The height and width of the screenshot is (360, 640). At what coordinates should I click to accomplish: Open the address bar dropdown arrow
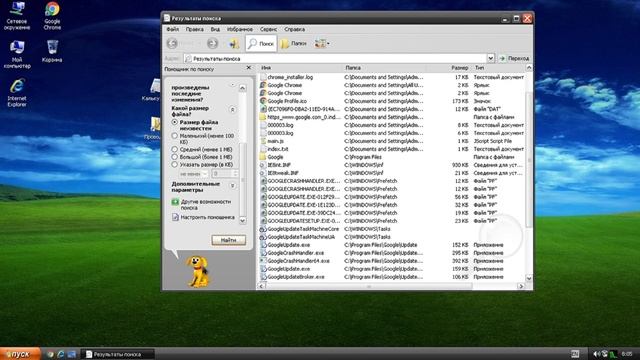pyautogui.click(x=491, y=58)
